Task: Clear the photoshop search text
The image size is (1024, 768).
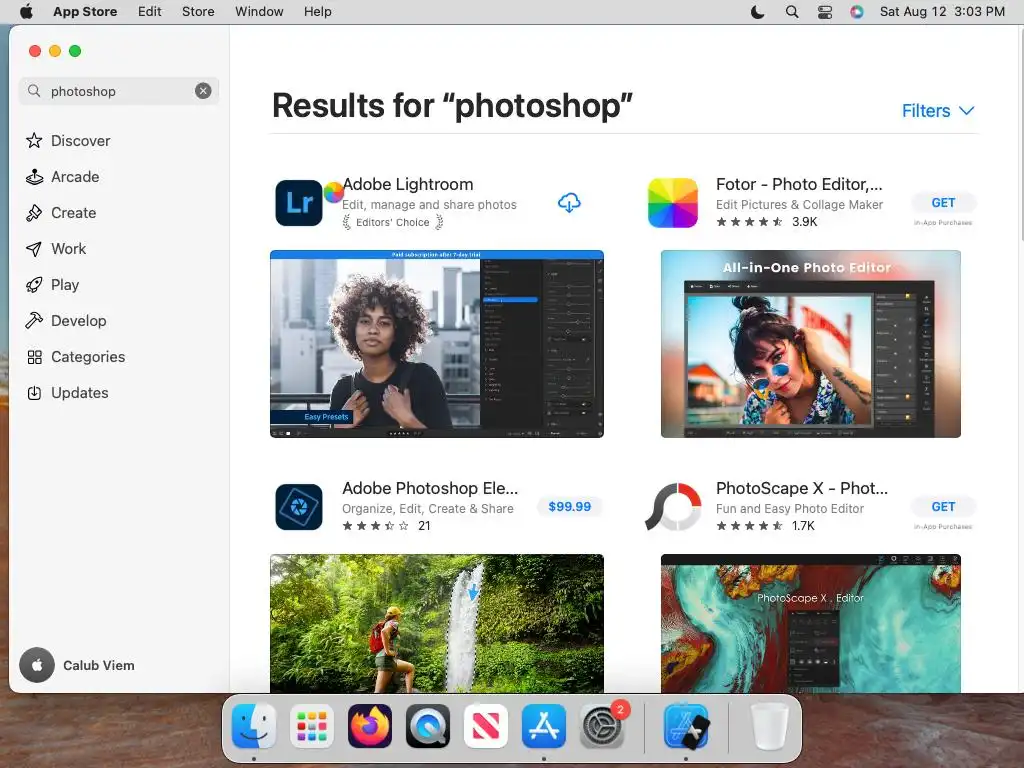Action: [x=203, y=91]
